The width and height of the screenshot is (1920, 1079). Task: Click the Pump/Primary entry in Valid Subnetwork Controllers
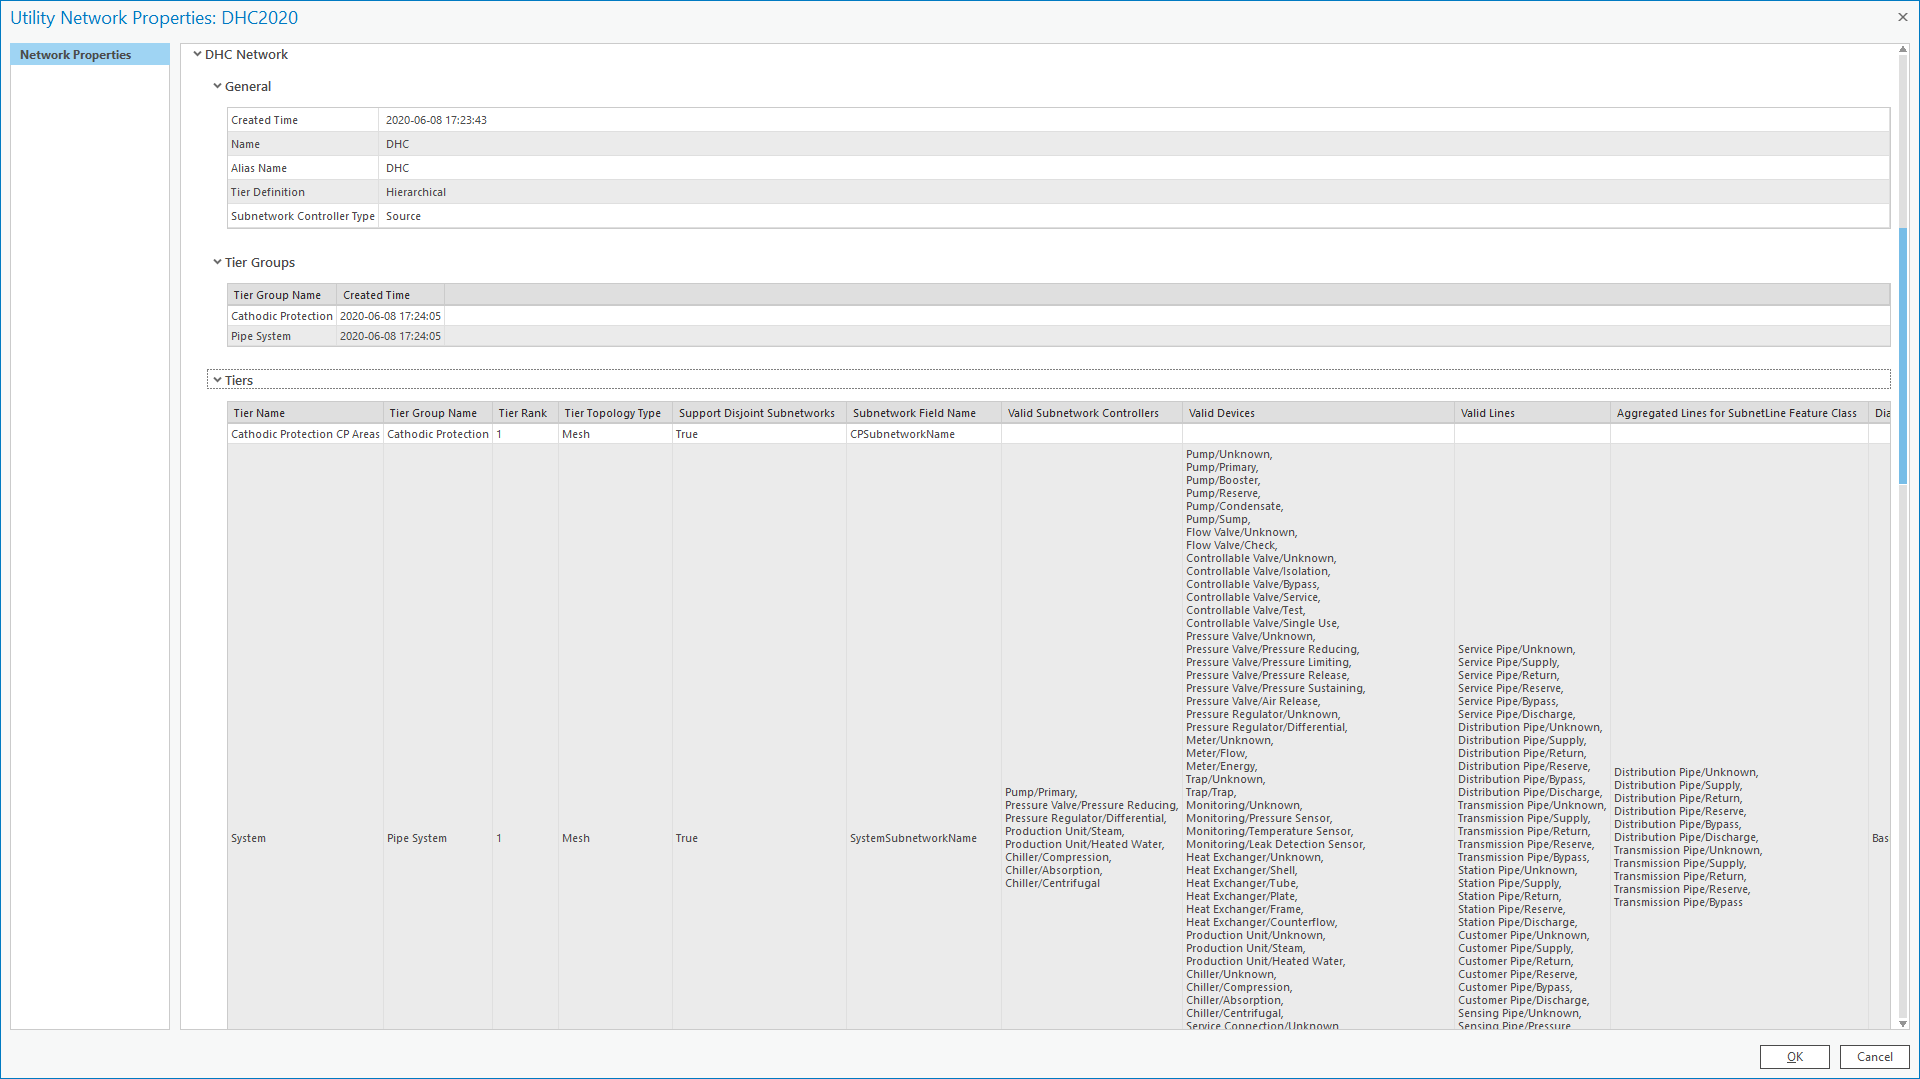click(1041, 792)
